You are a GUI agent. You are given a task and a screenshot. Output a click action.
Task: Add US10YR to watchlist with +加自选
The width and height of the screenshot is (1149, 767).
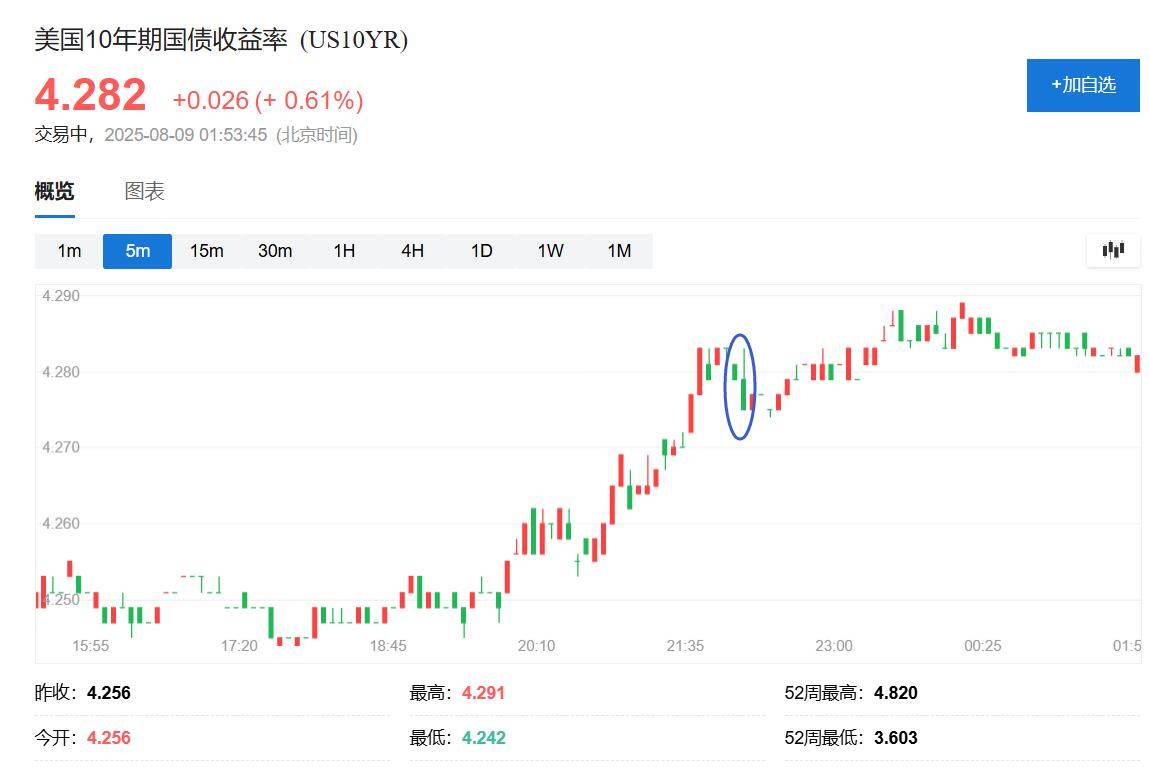1082,85
